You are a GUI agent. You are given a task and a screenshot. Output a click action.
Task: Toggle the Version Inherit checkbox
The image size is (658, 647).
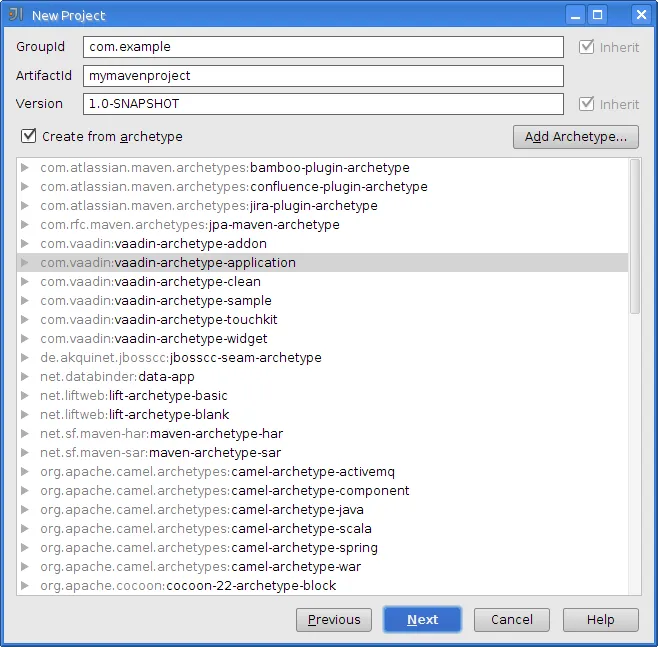point(586,104)
